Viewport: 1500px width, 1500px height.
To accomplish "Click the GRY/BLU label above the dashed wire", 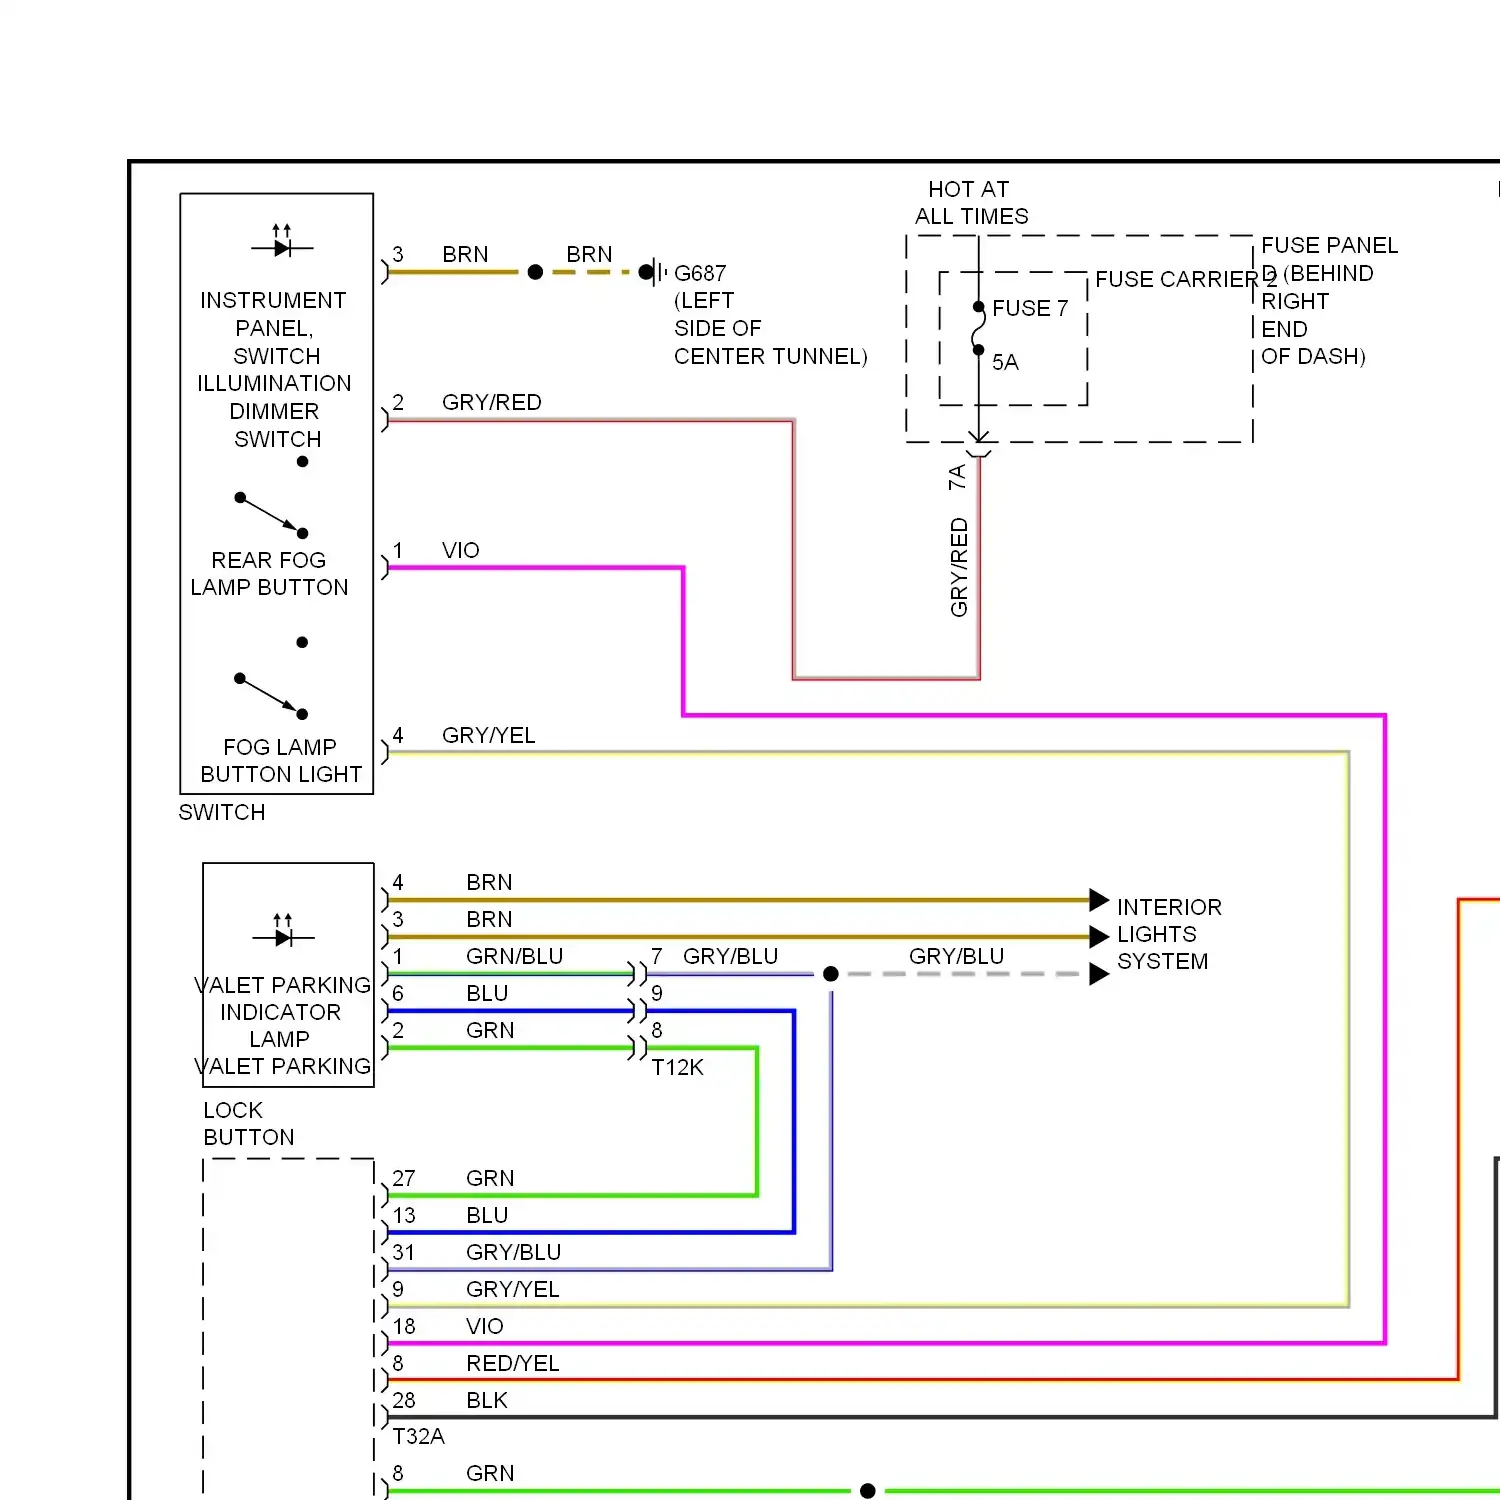I will point(957,956).
